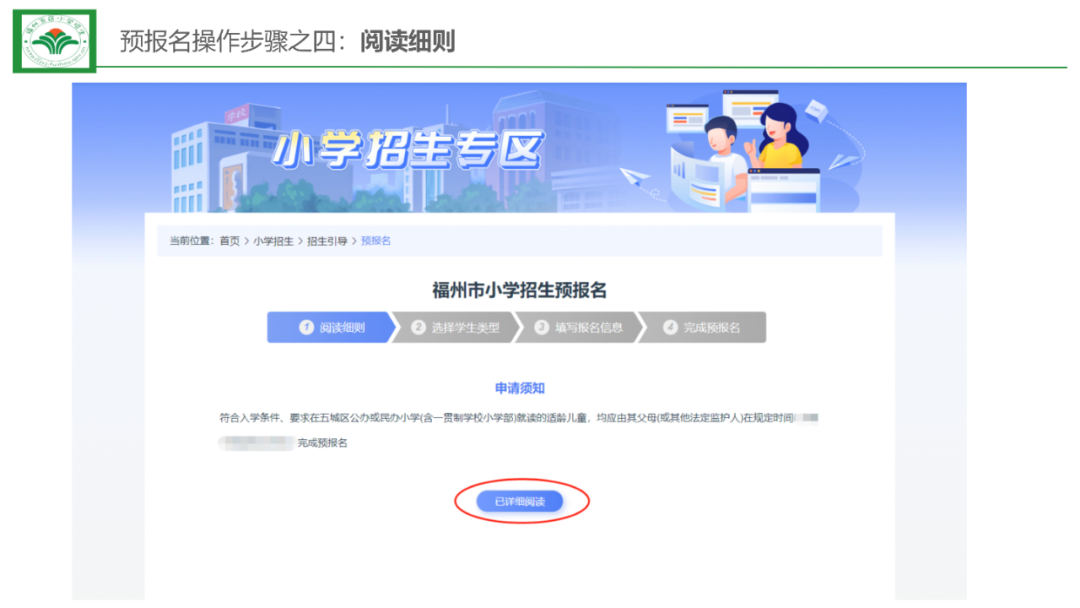This screenshot has height=608, width=1080.
Task: Click the number 2 step circle icon
Action: pyautogui.click(x=418, y=328)
